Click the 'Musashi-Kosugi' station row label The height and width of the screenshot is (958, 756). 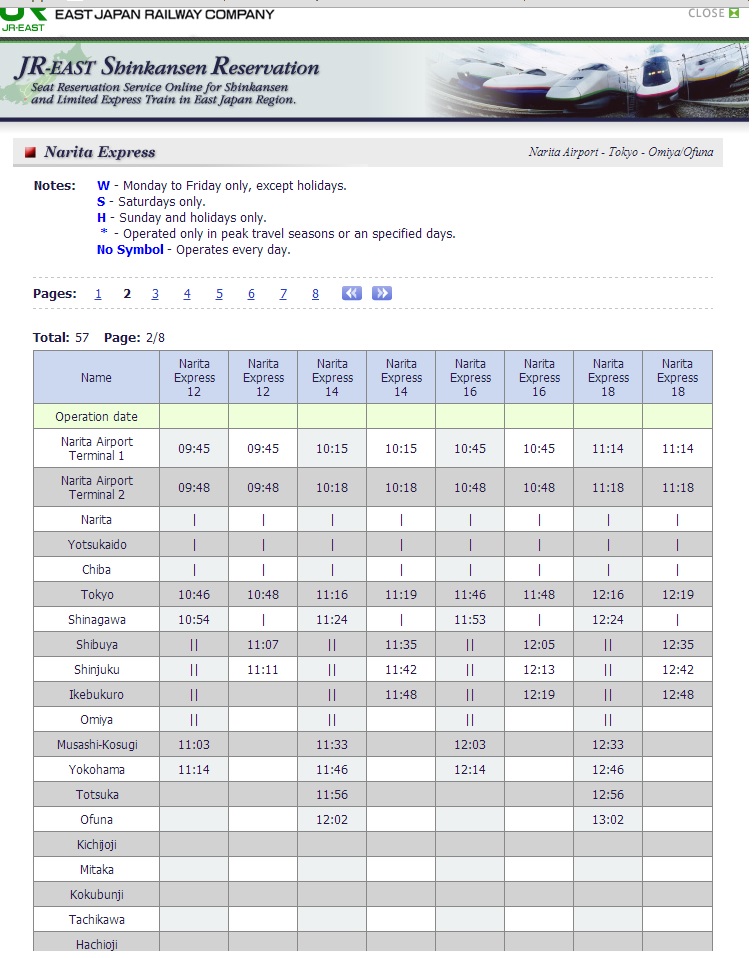point(97,745)
